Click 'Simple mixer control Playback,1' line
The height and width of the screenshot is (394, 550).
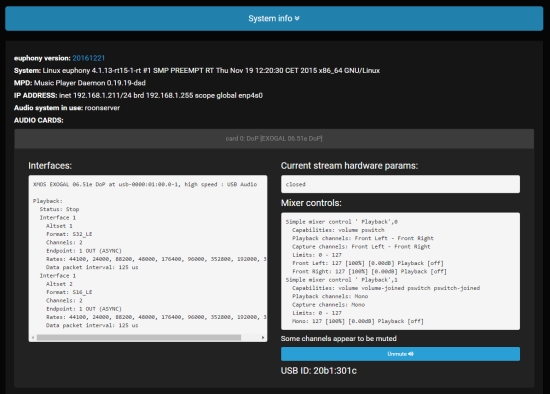coord(341,280)
